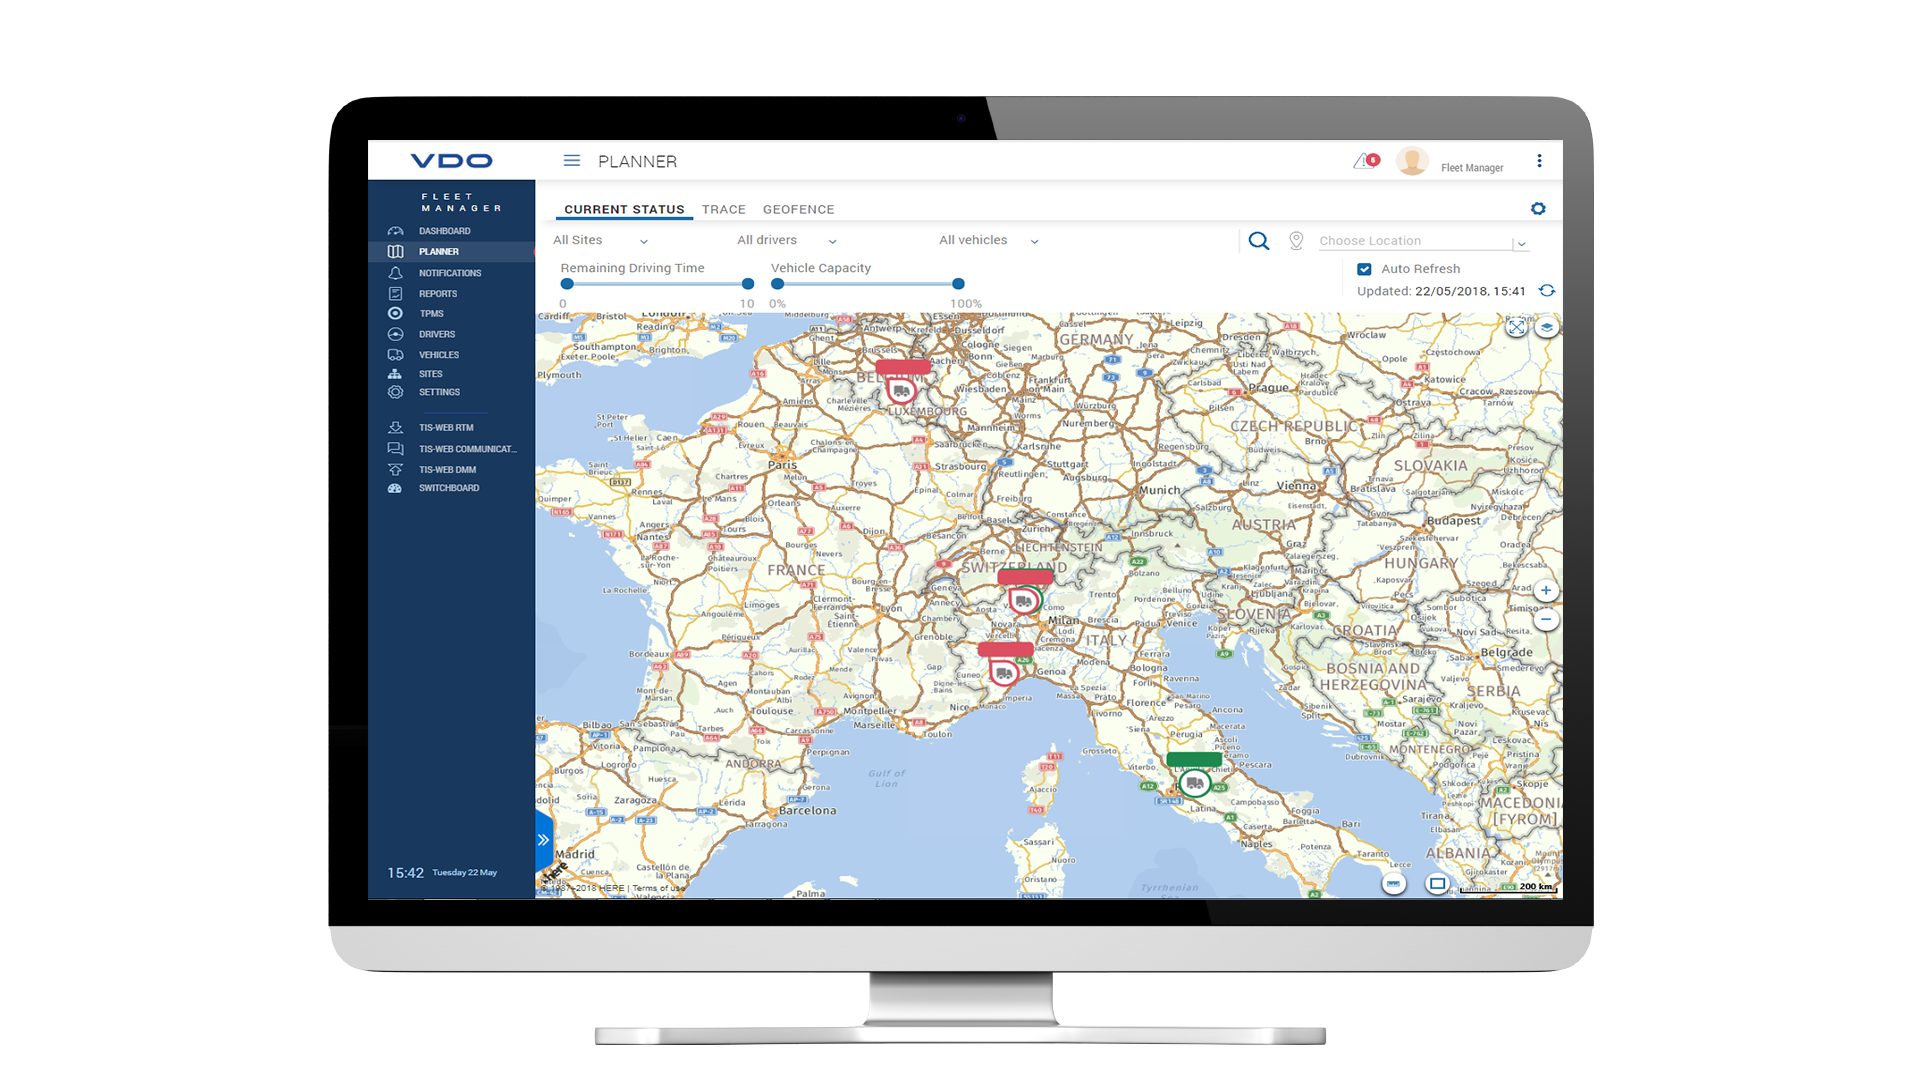Click the Fleet Manager user avatar
The width and height of the screenshot is (1914, 1080).
[1412, 161]
